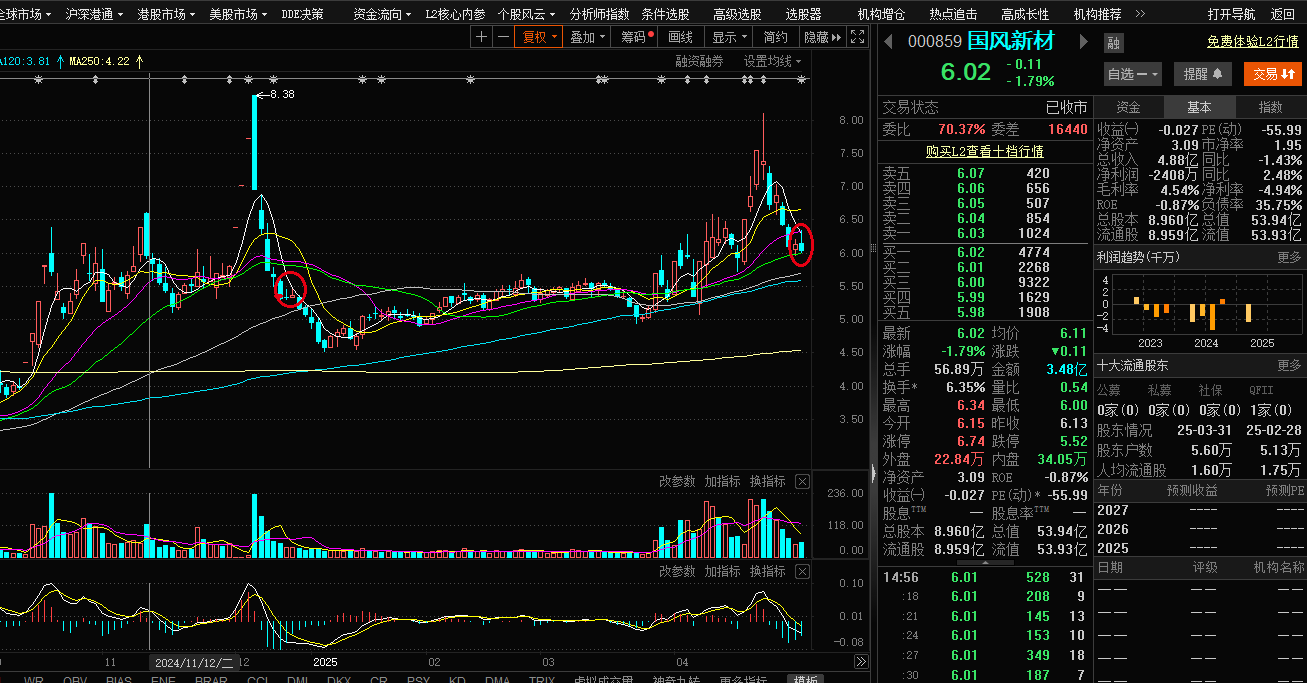Follow the 免费体验L2行情 link
This screenshot has height=683, width=1307.
click(x=1253, y=42)
